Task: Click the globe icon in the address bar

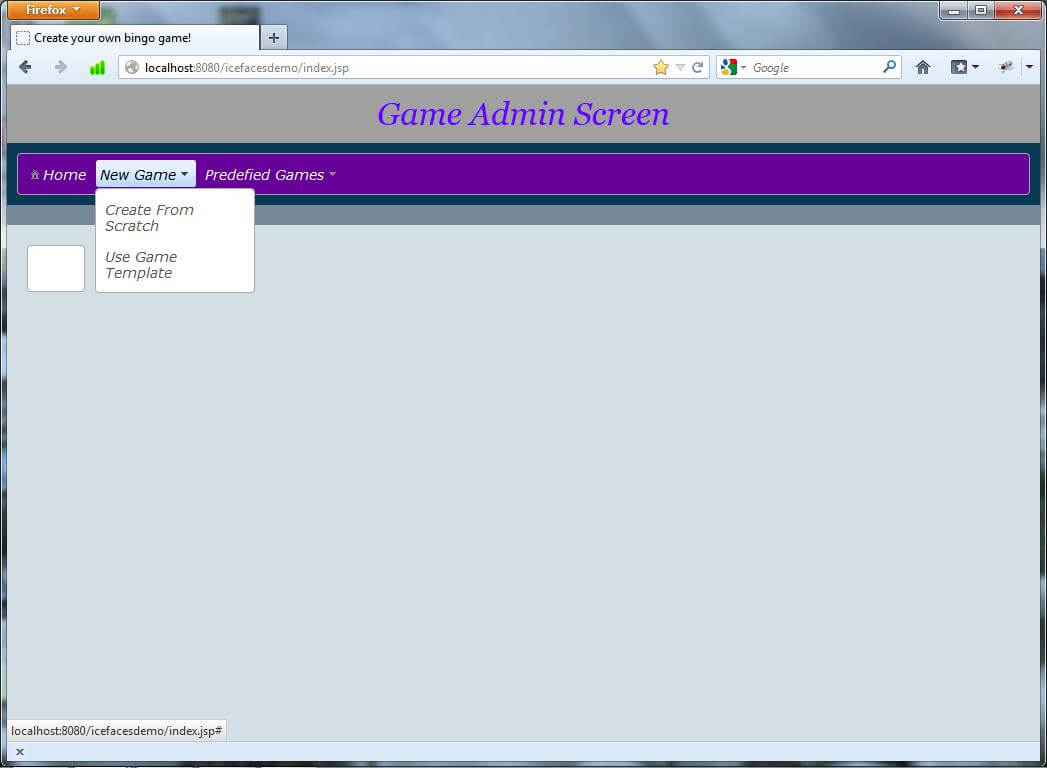Action: click(x=131, y=67)
